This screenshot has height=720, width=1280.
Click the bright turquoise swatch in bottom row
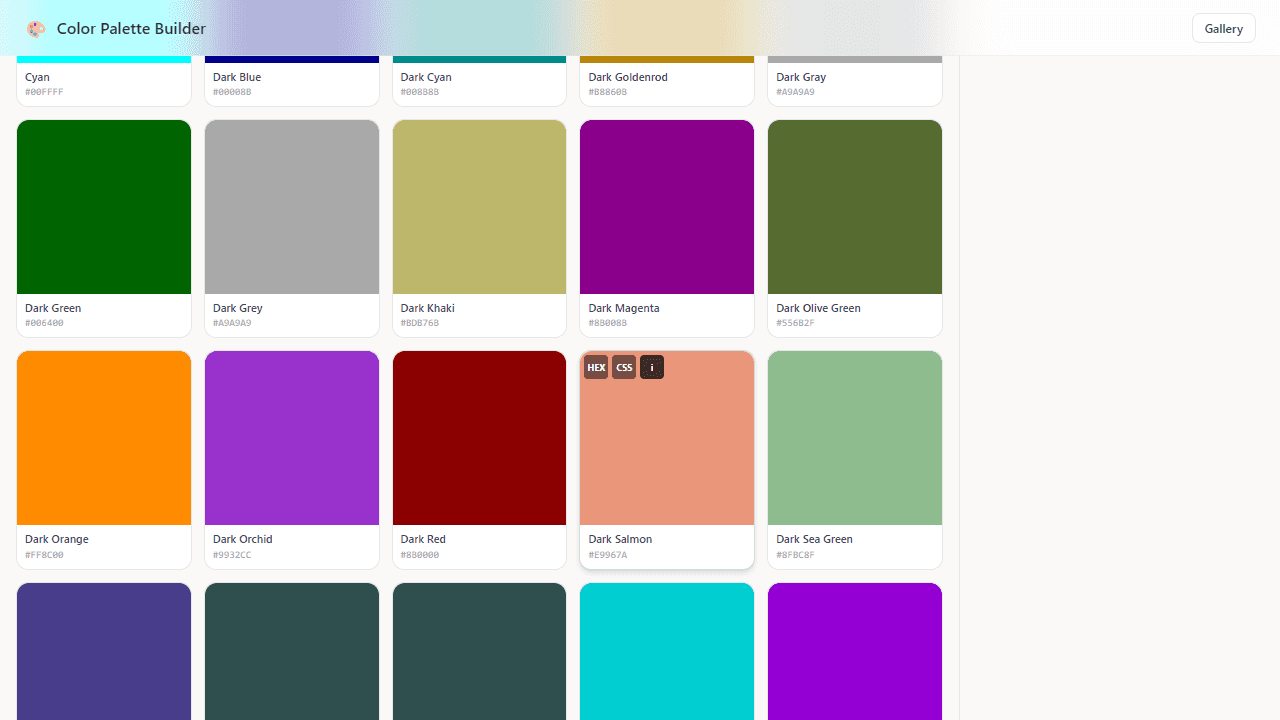point(667,651)
